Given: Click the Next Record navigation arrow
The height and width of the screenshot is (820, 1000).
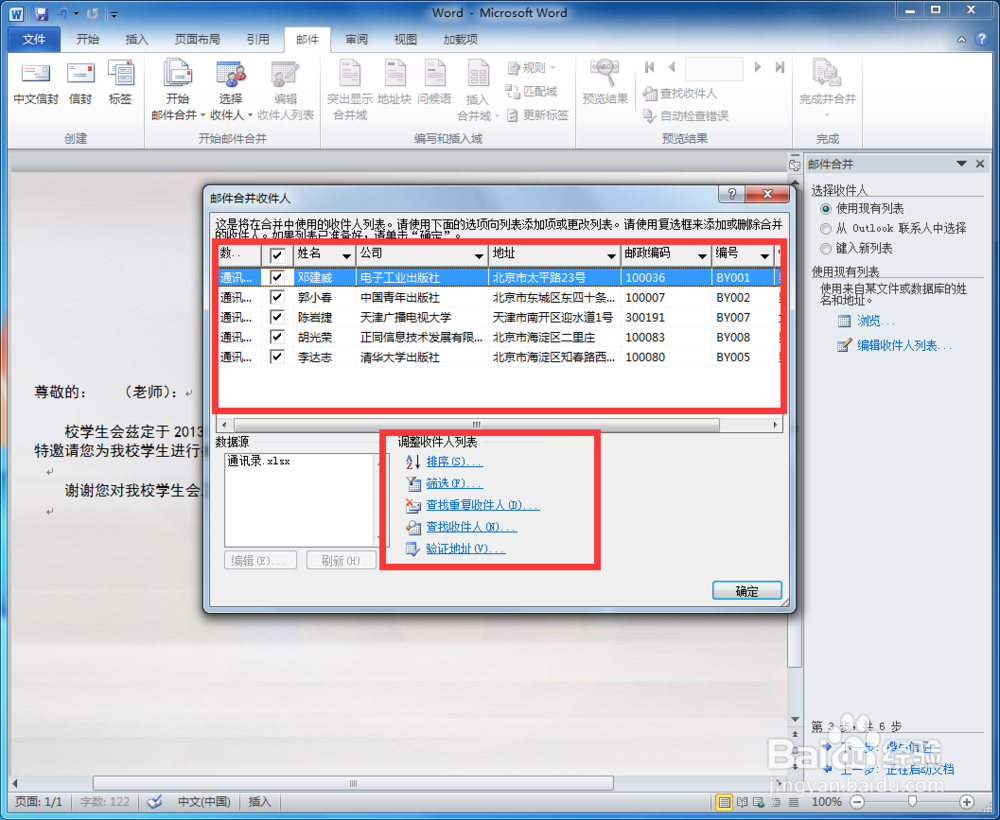Looking at the screenshot, I should (758, 67).
